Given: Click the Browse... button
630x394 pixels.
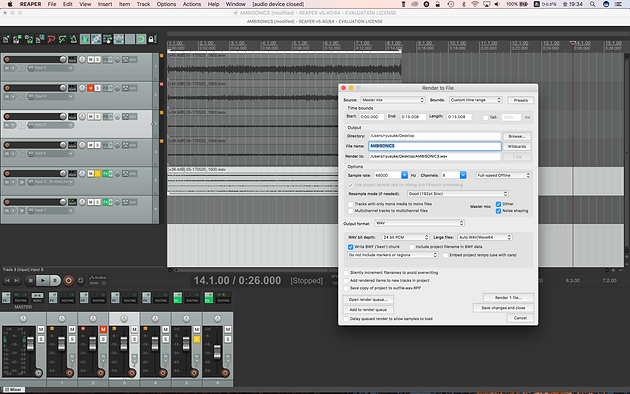Looking at the screenshot, I should (517, 136).
